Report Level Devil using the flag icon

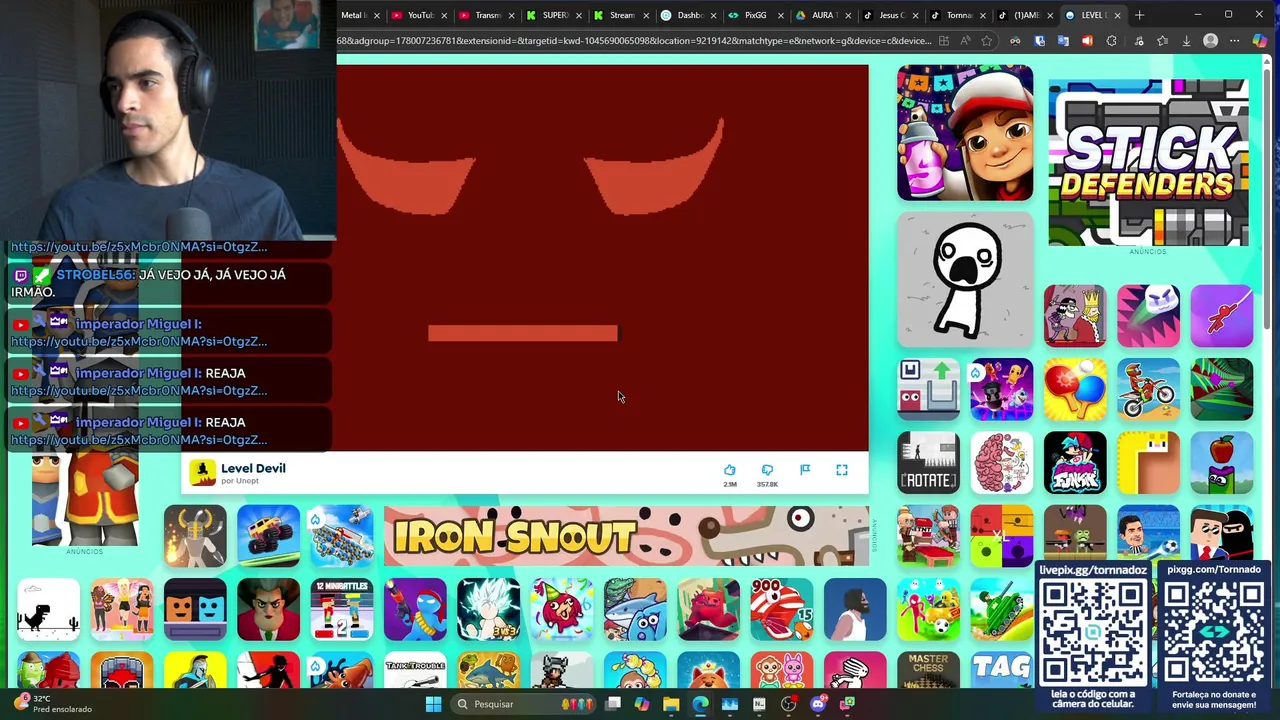coord(805,470)
